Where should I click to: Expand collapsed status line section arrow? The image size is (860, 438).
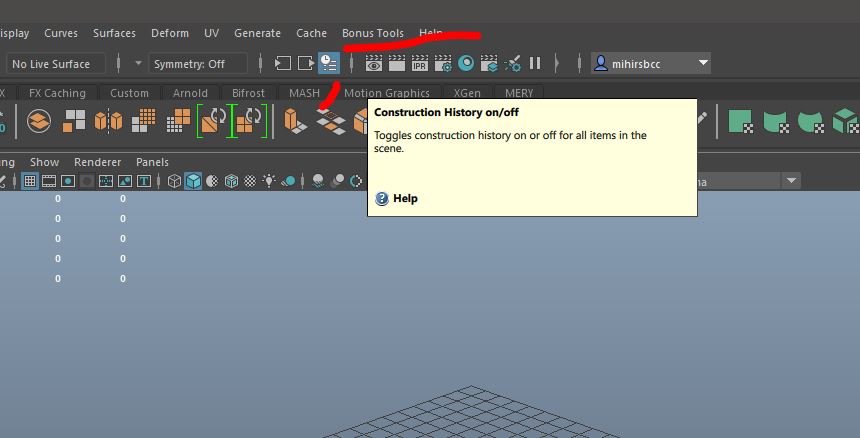[x=557, y=64]
